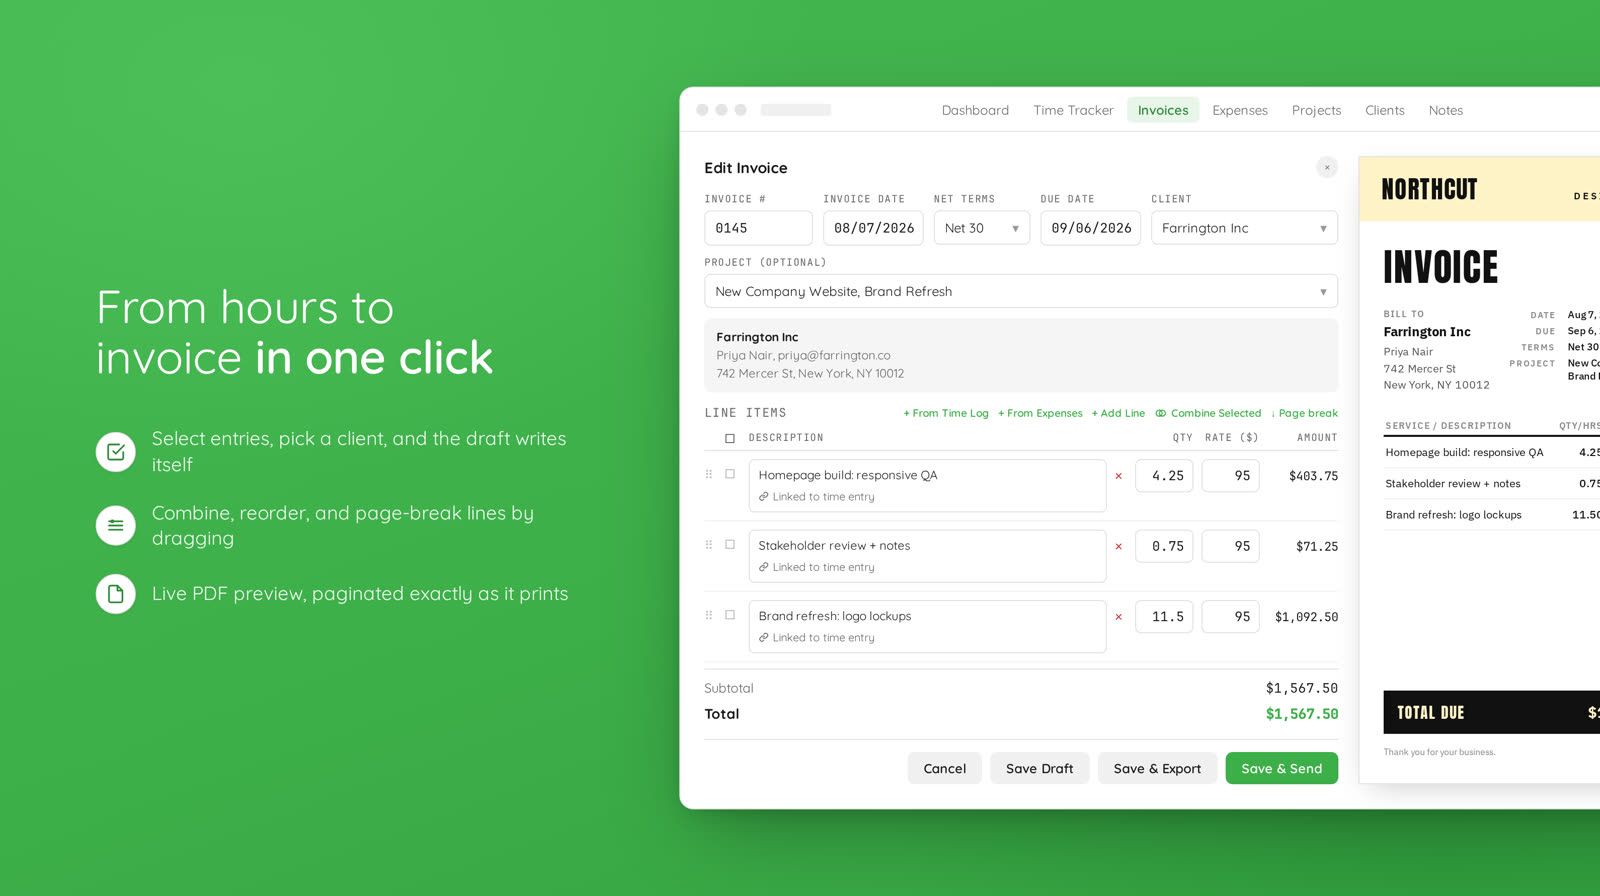Grab drag handle for Brand refresh line

709,615
